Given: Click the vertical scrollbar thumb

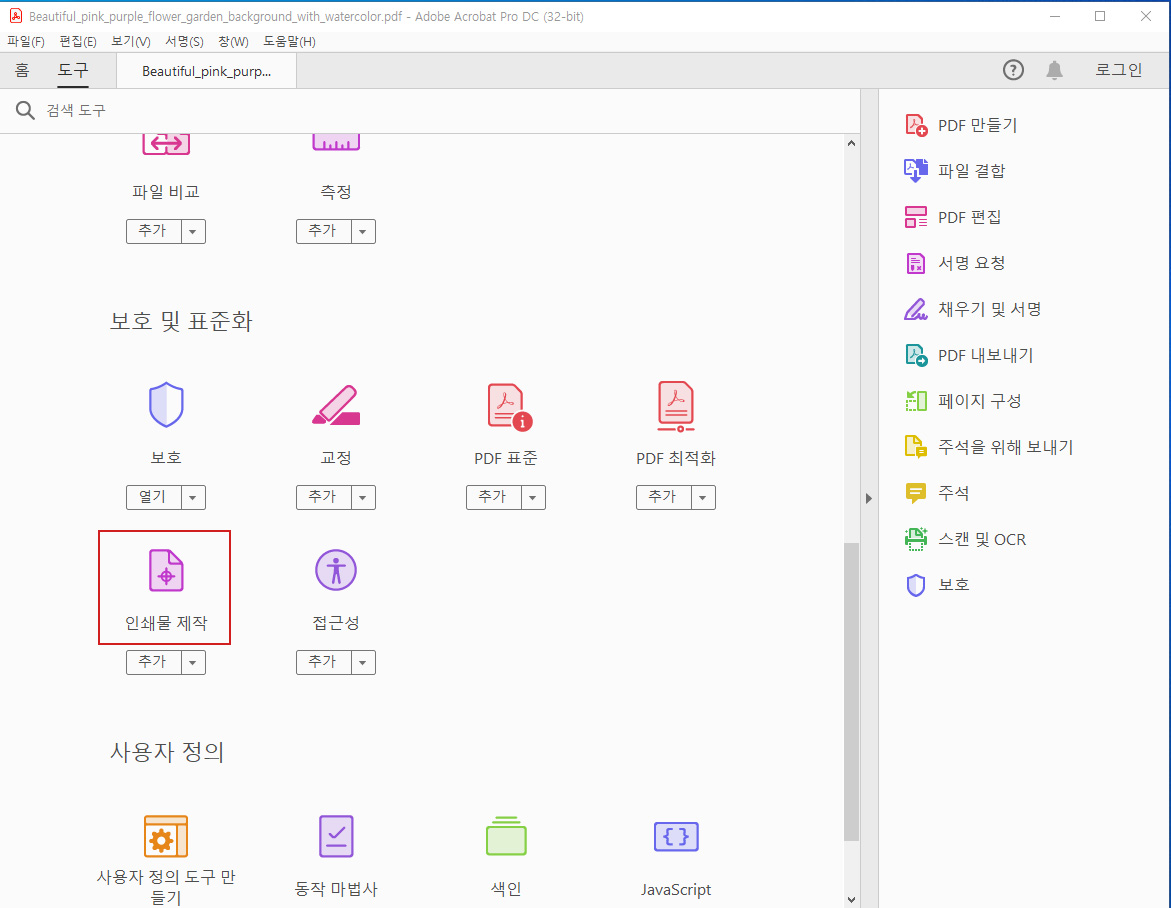Looking at the screenshot, I should (851, 692).
